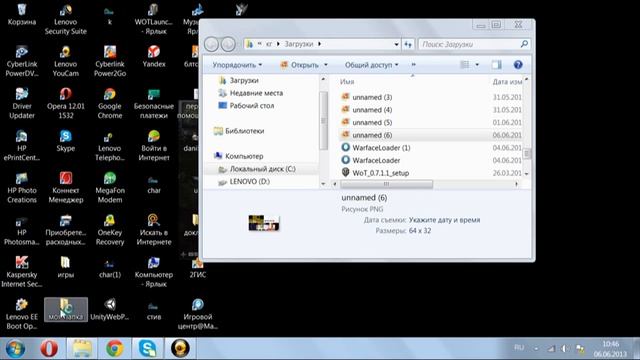Viewport: 640px width, 360px height.
Task: Open Lenovo YouCam desktop icon
Action: (x=65, y=61)
